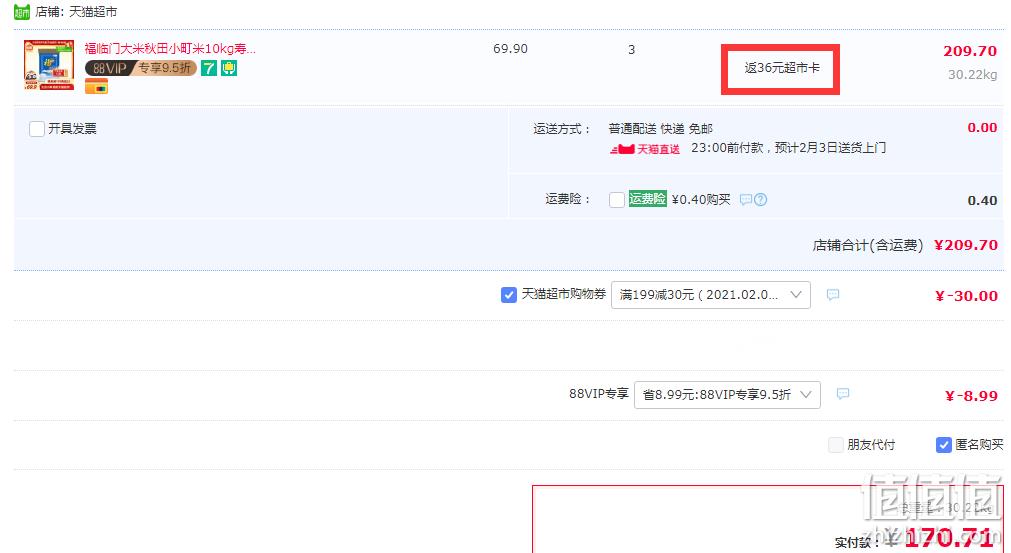This screenshot has width=1011, height=553.
Task: Click the 0.40 insurance fee amount on the right
Action: tap(982, 200)
